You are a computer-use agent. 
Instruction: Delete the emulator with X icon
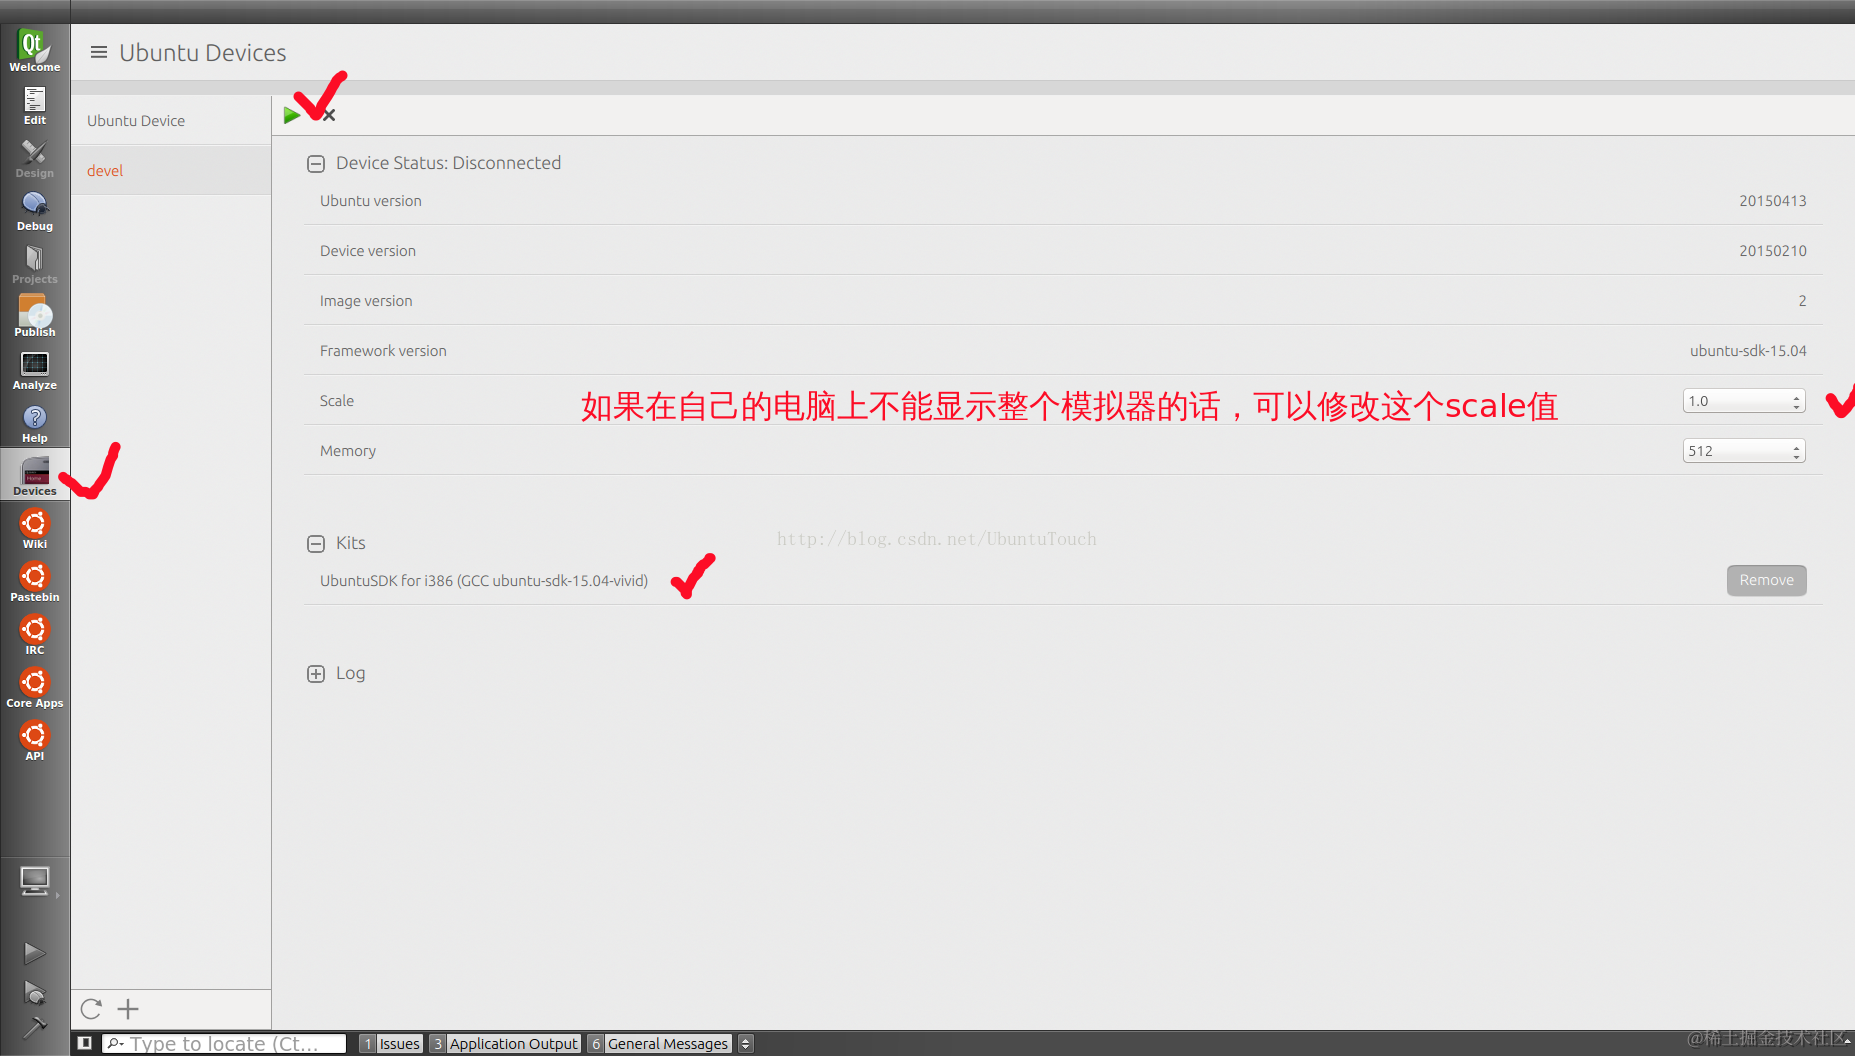pos(329,115)
